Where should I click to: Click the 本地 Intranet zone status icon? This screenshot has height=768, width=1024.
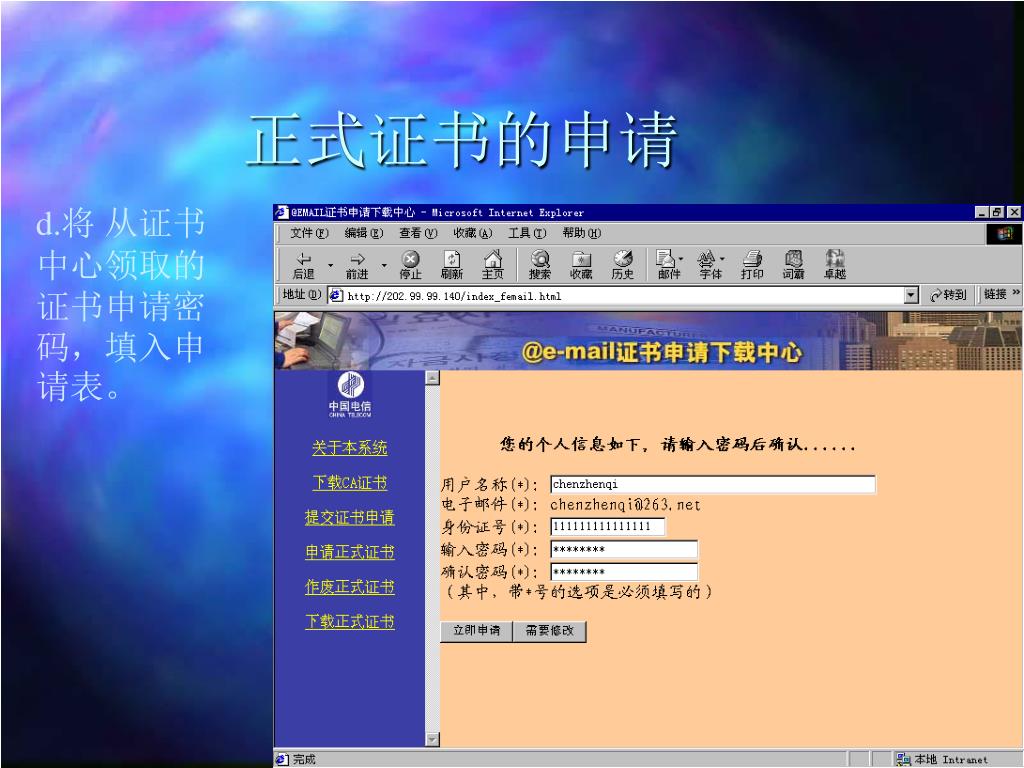pos(903,760)
